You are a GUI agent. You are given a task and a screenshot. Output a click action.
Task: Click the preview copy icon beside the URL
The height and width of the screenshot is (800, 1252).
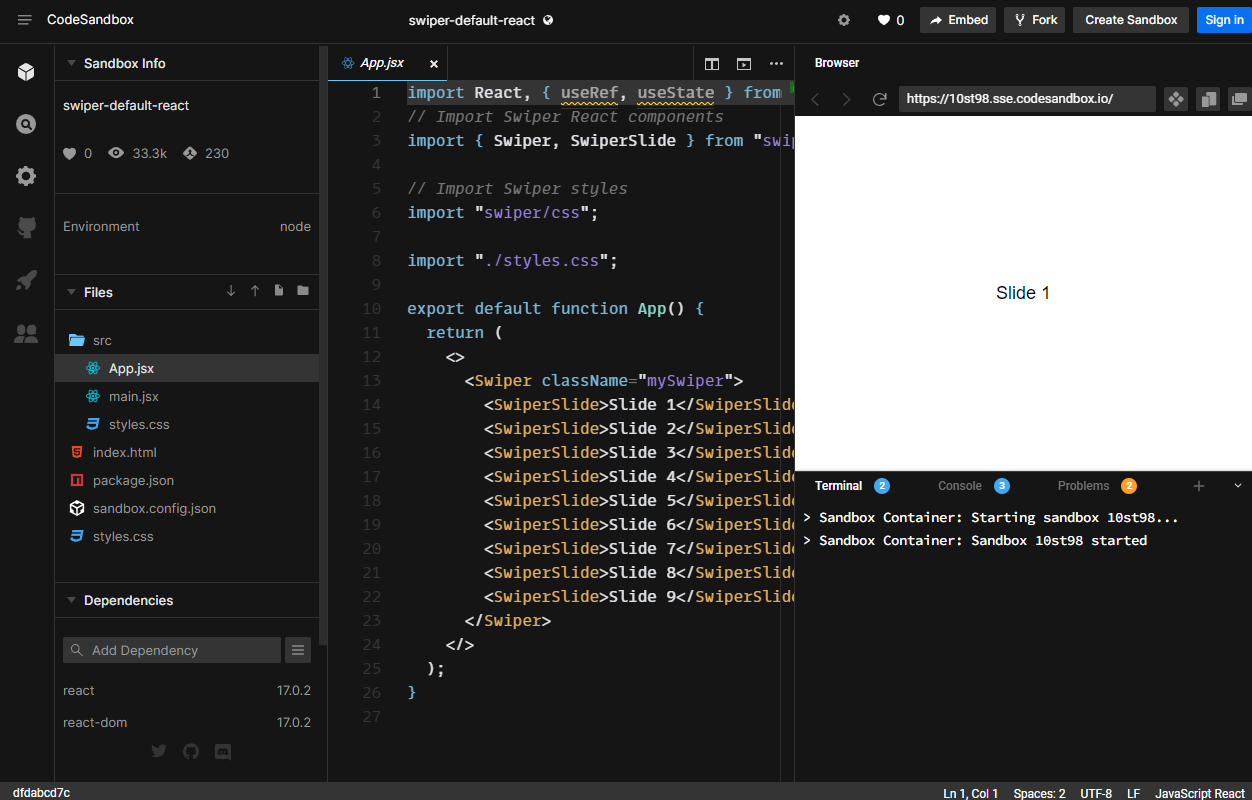[1208, 99]
